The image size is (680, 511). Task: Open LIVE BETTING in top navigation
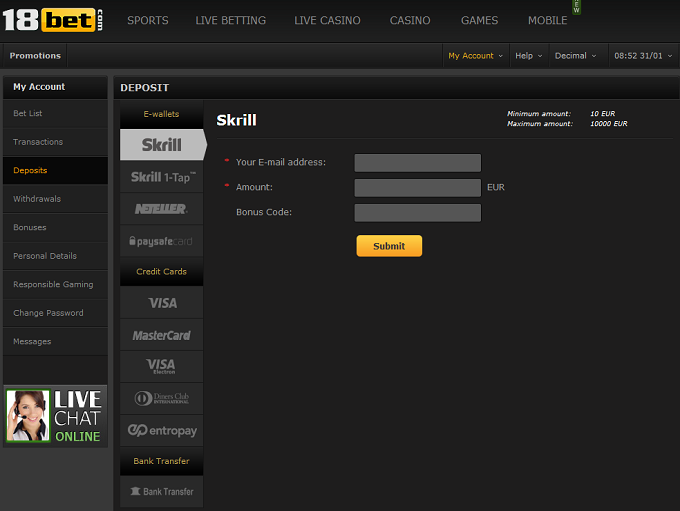(x=231, y=20)
